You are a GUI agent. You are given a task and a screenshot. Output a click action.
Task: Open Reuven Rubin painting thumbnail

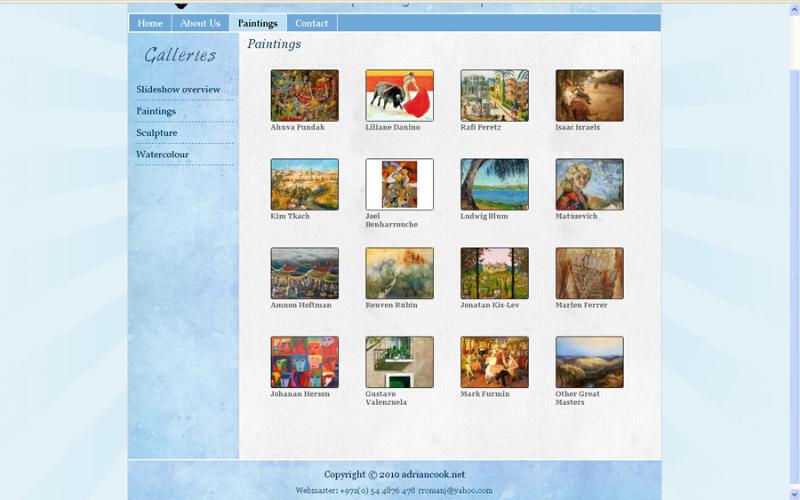(x=399, y=273)
